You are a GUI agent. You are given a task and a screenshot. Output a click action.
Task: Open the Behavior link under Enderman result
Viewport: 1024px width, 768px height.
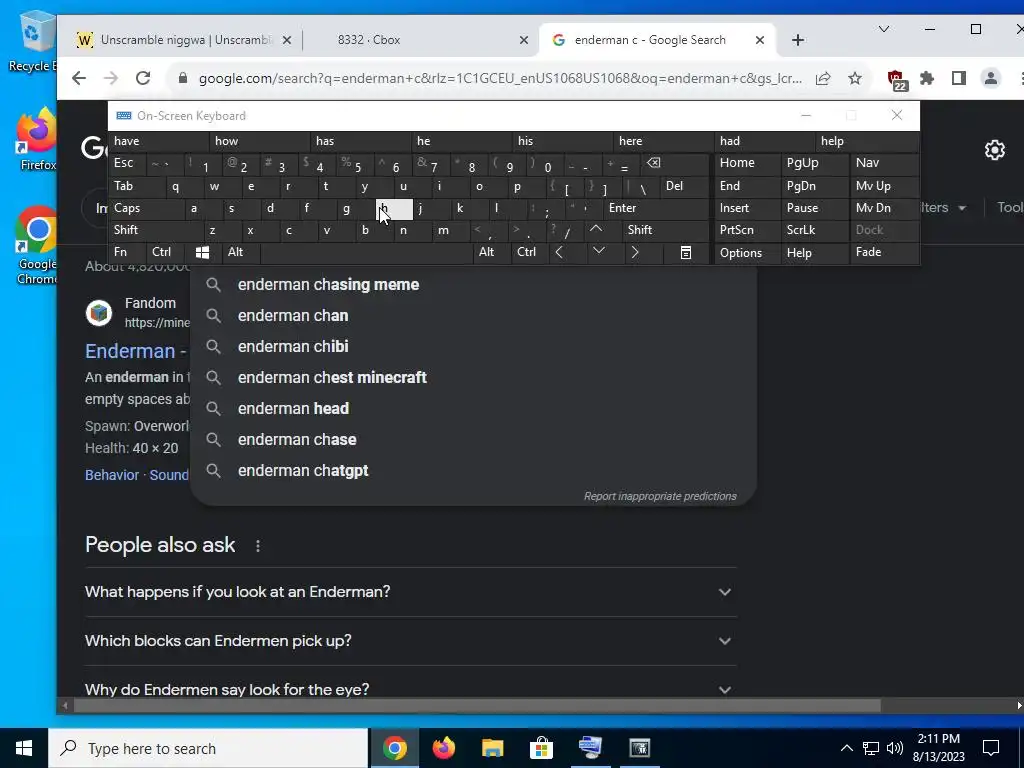[x=112, y=475]
